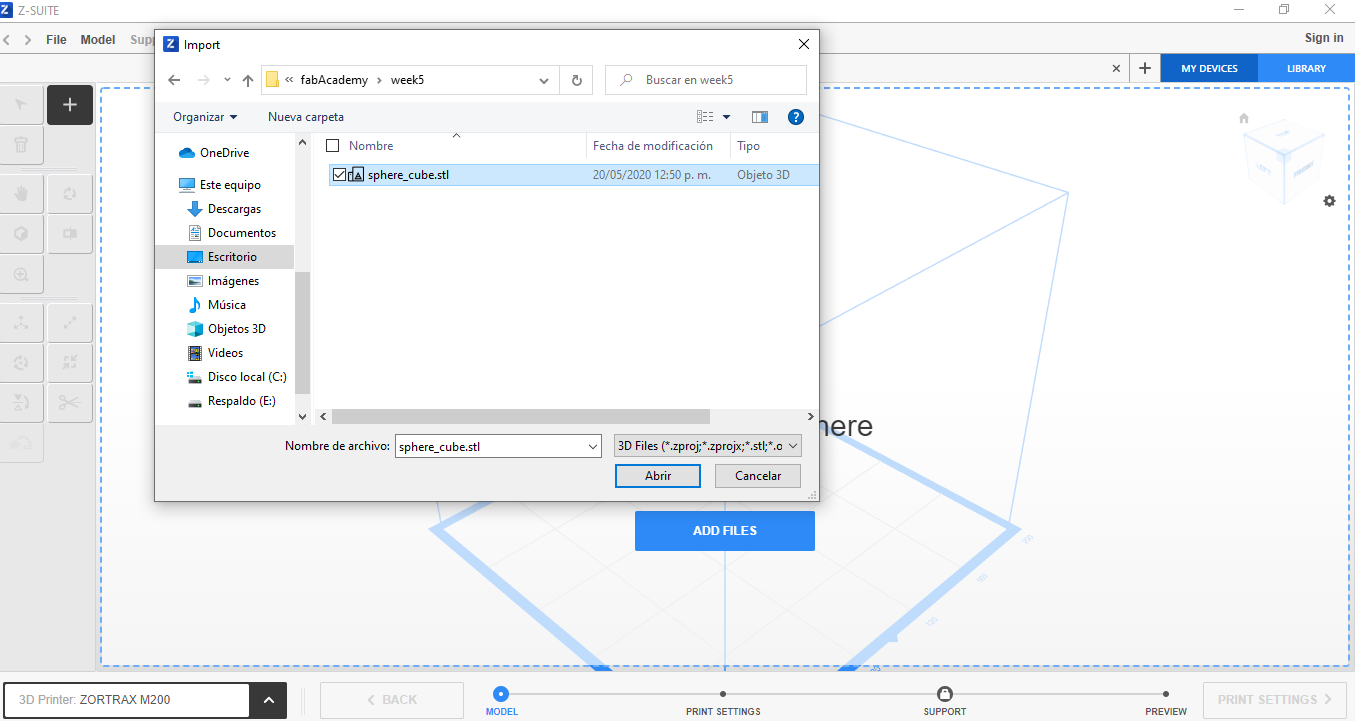The width and height of the screenshot is (1355, 721).
Task: Refresh the week5 folder listing
Action: tap(577, 80)
